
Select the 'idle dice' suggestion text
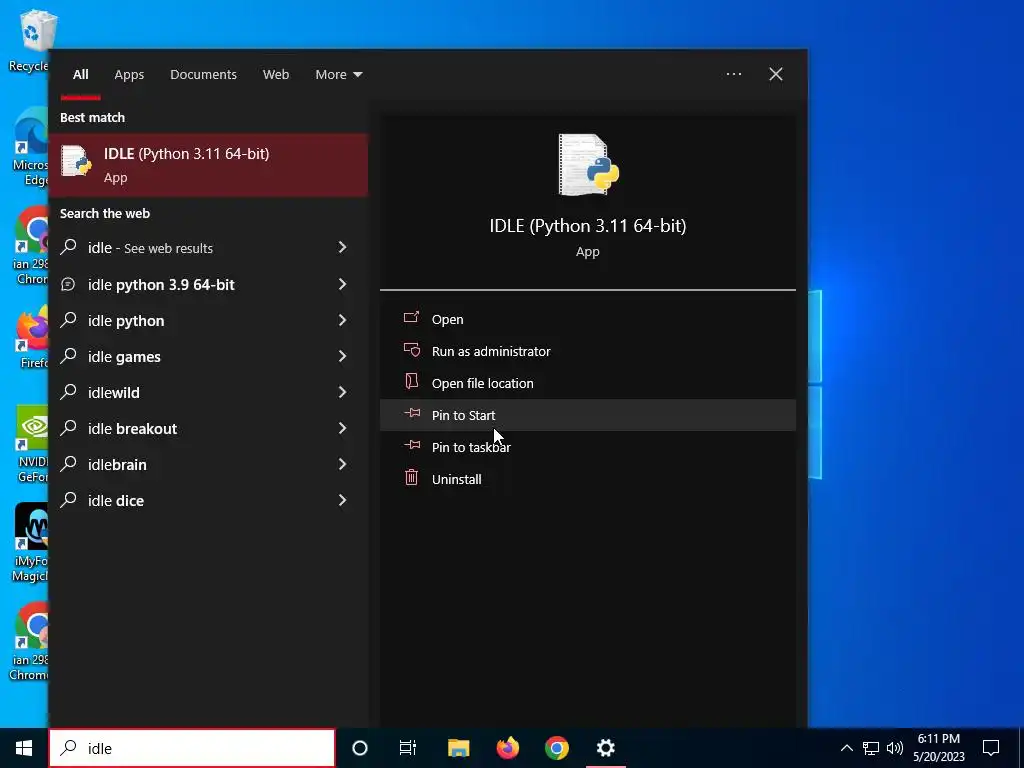point(116,500)
